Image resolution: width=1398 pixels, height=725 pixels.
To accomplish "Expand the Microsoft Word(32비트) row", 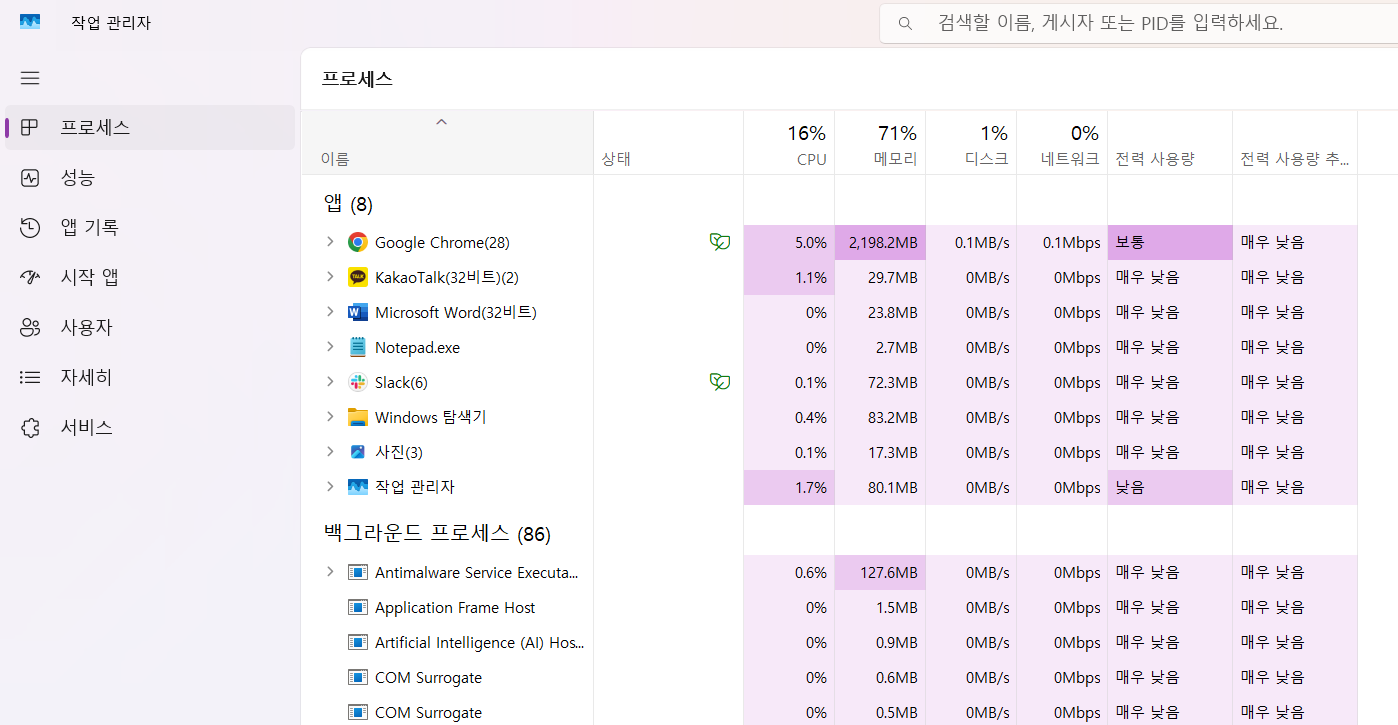I will click(330, 312).
